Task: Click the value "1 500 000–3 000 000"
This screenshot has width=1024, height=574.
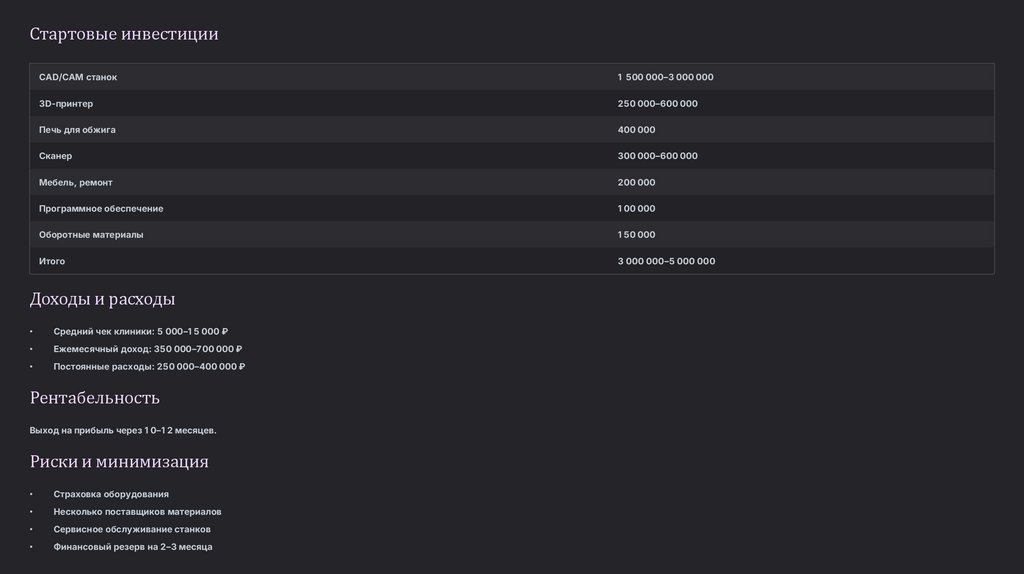Action: [665, 77]
